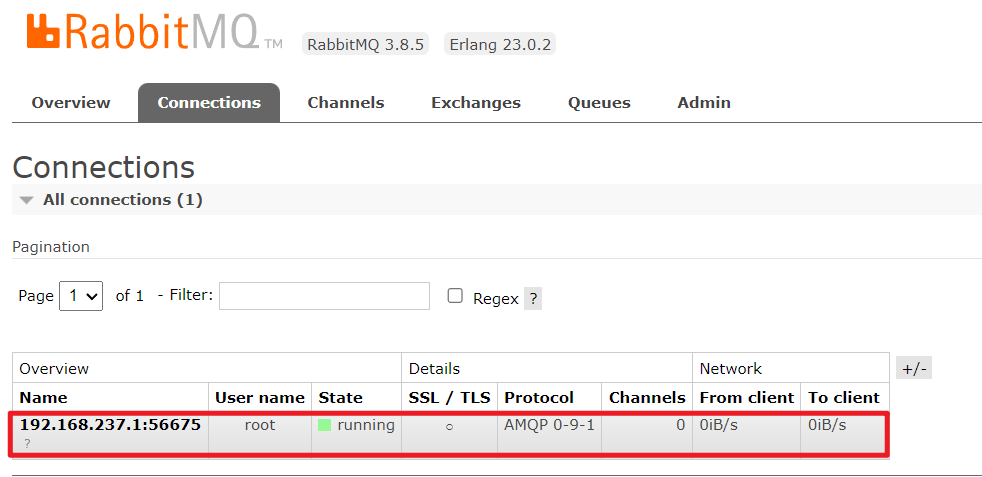Click the 'Connections' page heading

103,168
